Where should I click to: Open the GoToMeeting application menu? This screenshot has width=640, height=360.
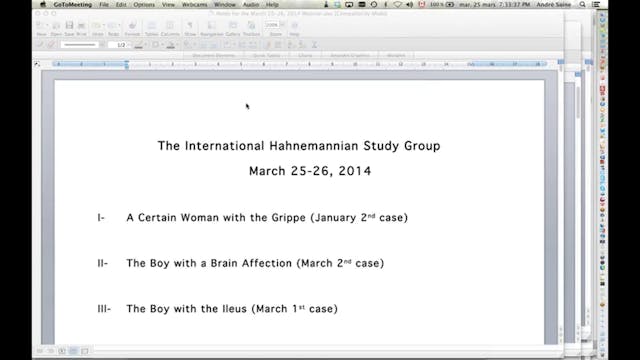click(x=73, y=4)
